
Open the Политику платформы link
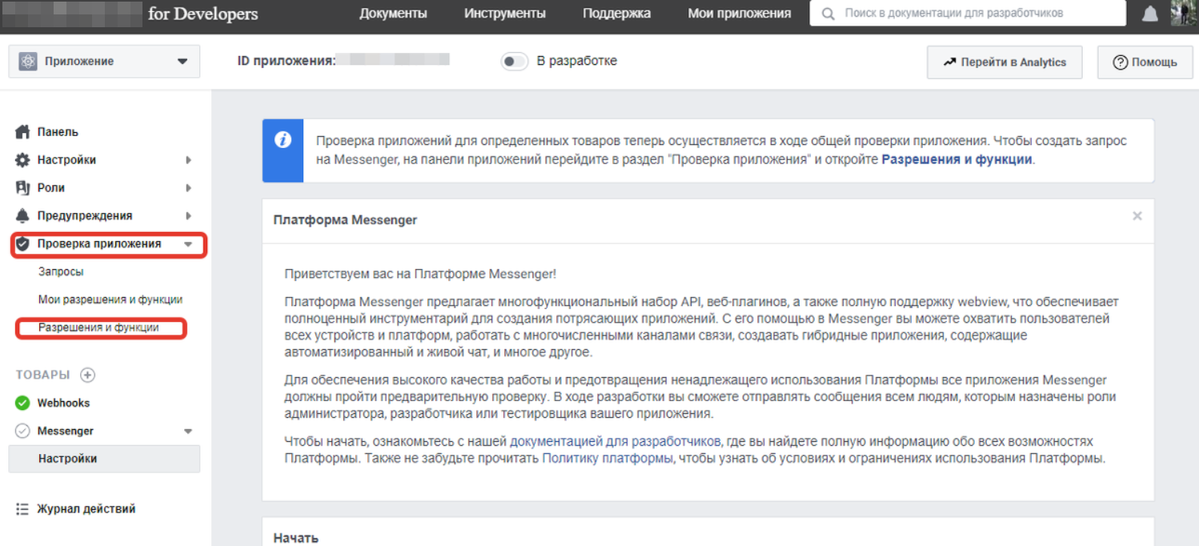[608, 458]
